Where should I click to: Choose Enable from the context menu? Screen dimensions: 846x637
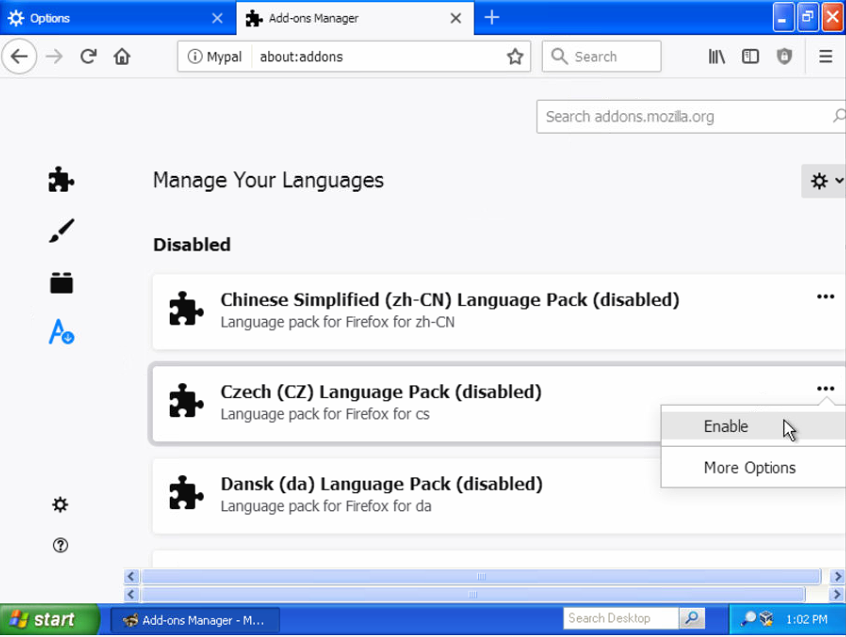[753, 426]
